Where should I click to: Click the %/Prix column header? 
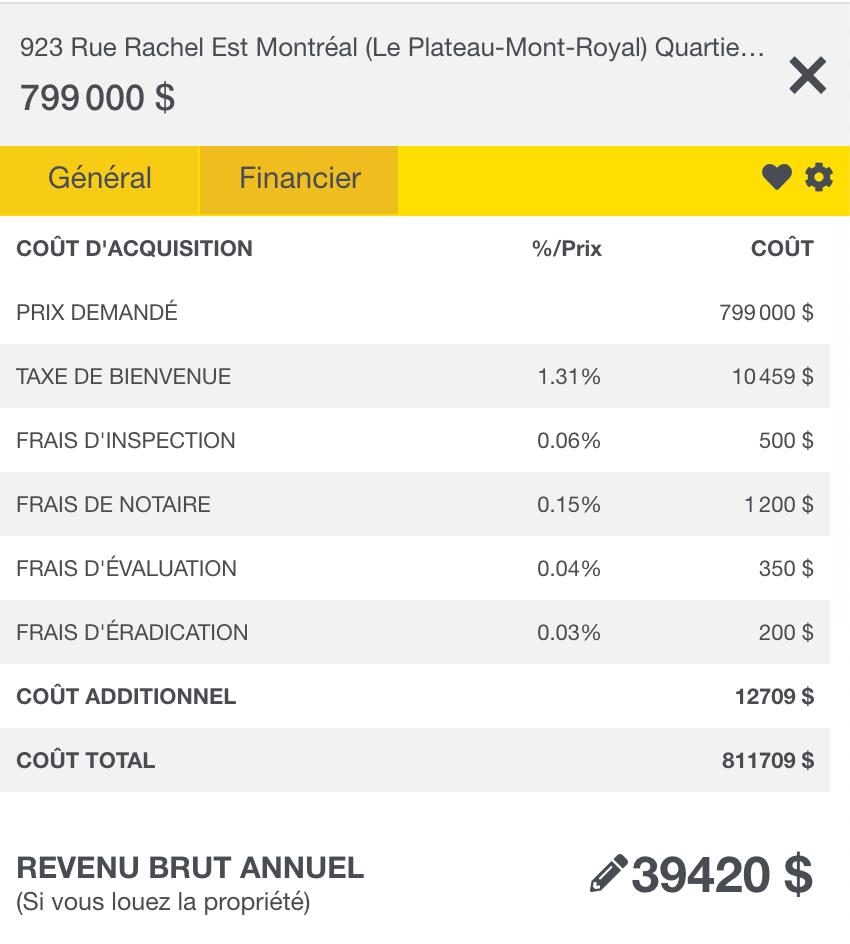pyautogui.click(x=567, y=249)
